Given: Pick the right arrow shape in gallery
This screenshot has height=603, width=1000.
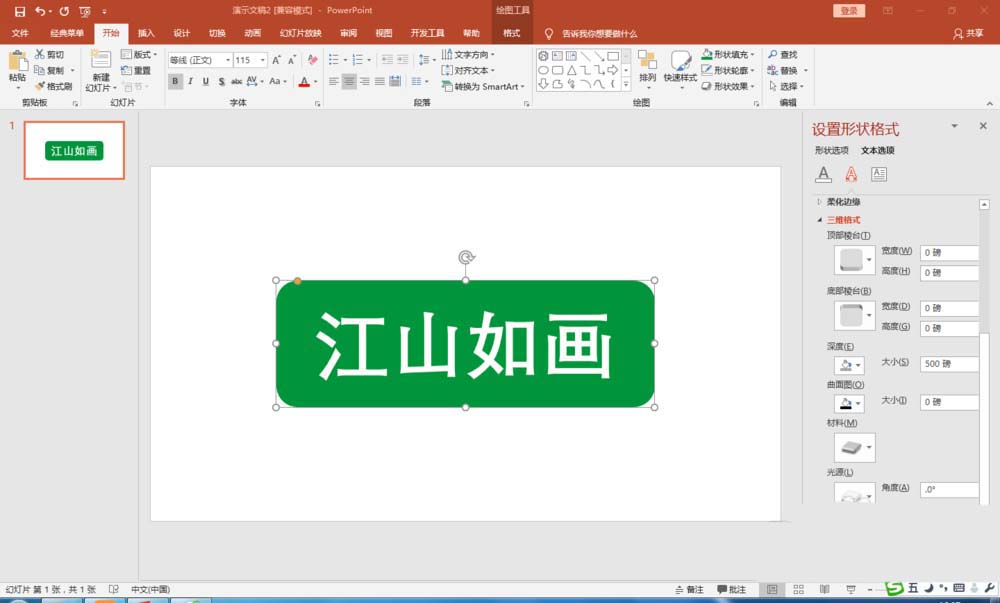Looking at the screenshot, I should [613, 69].
